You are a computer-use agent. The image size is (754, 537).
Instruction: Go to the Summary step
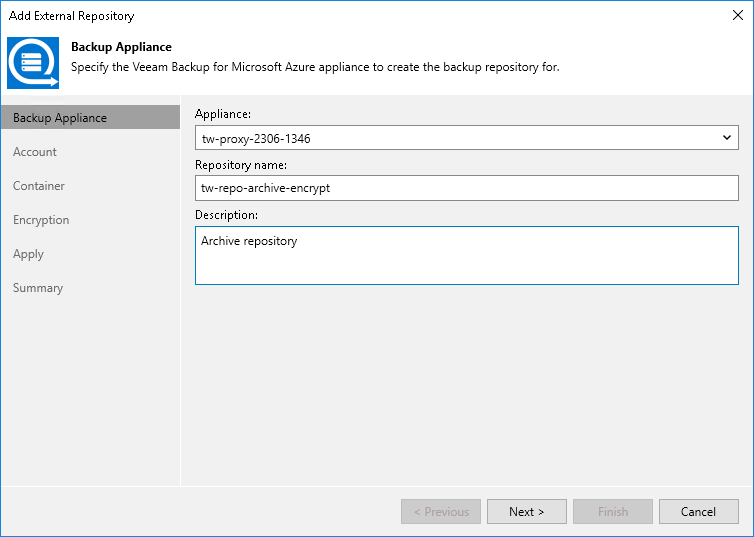coord(38,288)
